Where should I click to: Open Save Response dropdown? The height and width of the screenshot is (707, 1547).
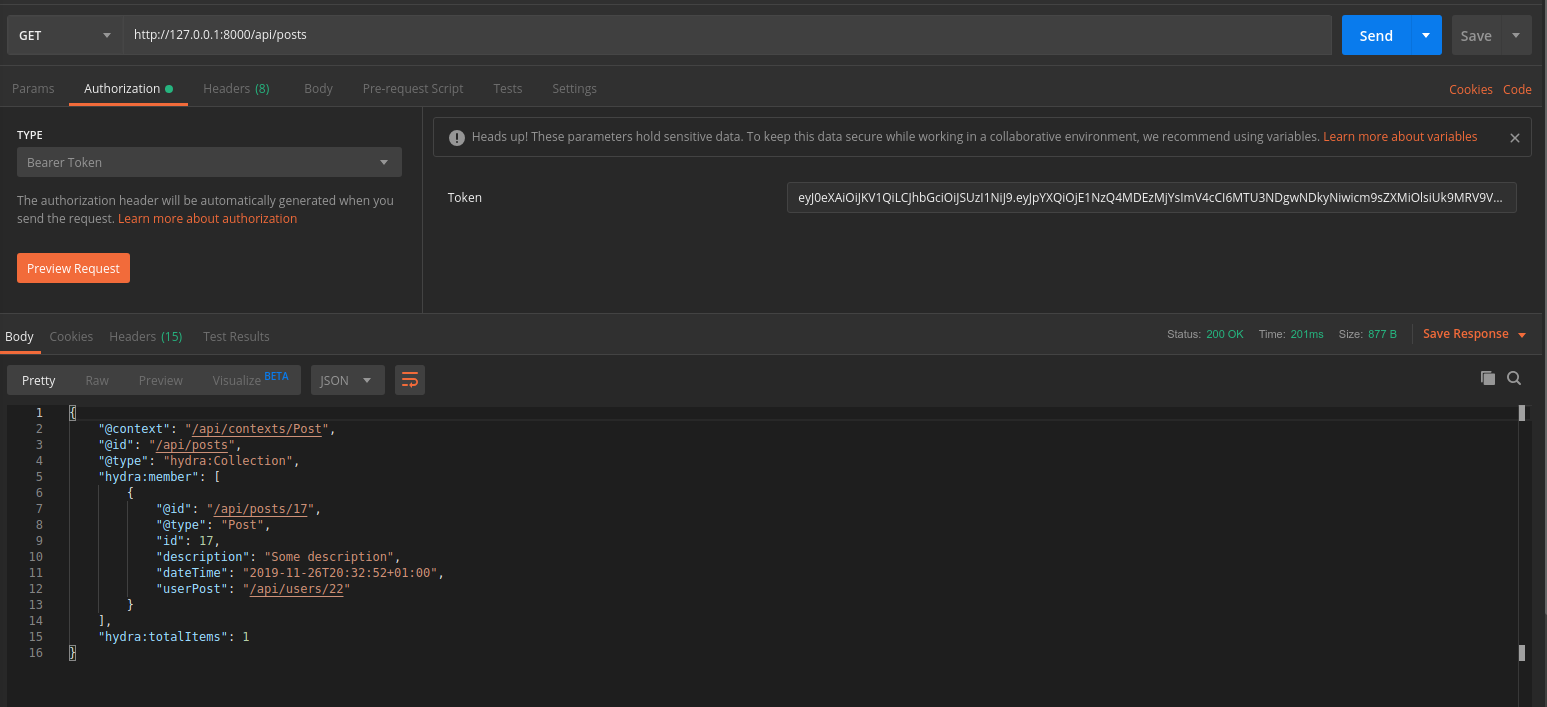tap(1475, 334)
